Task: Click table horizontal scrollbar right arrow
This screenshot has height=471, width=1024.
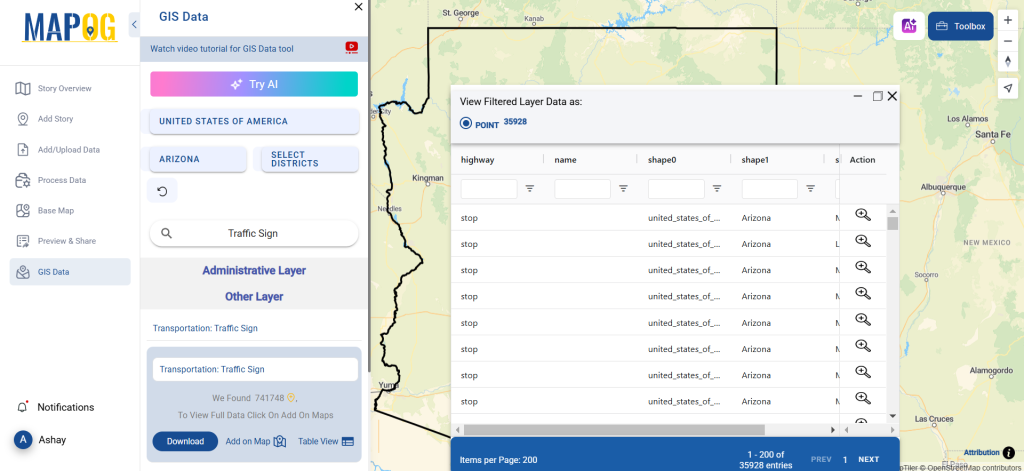Action: point(833,430)
